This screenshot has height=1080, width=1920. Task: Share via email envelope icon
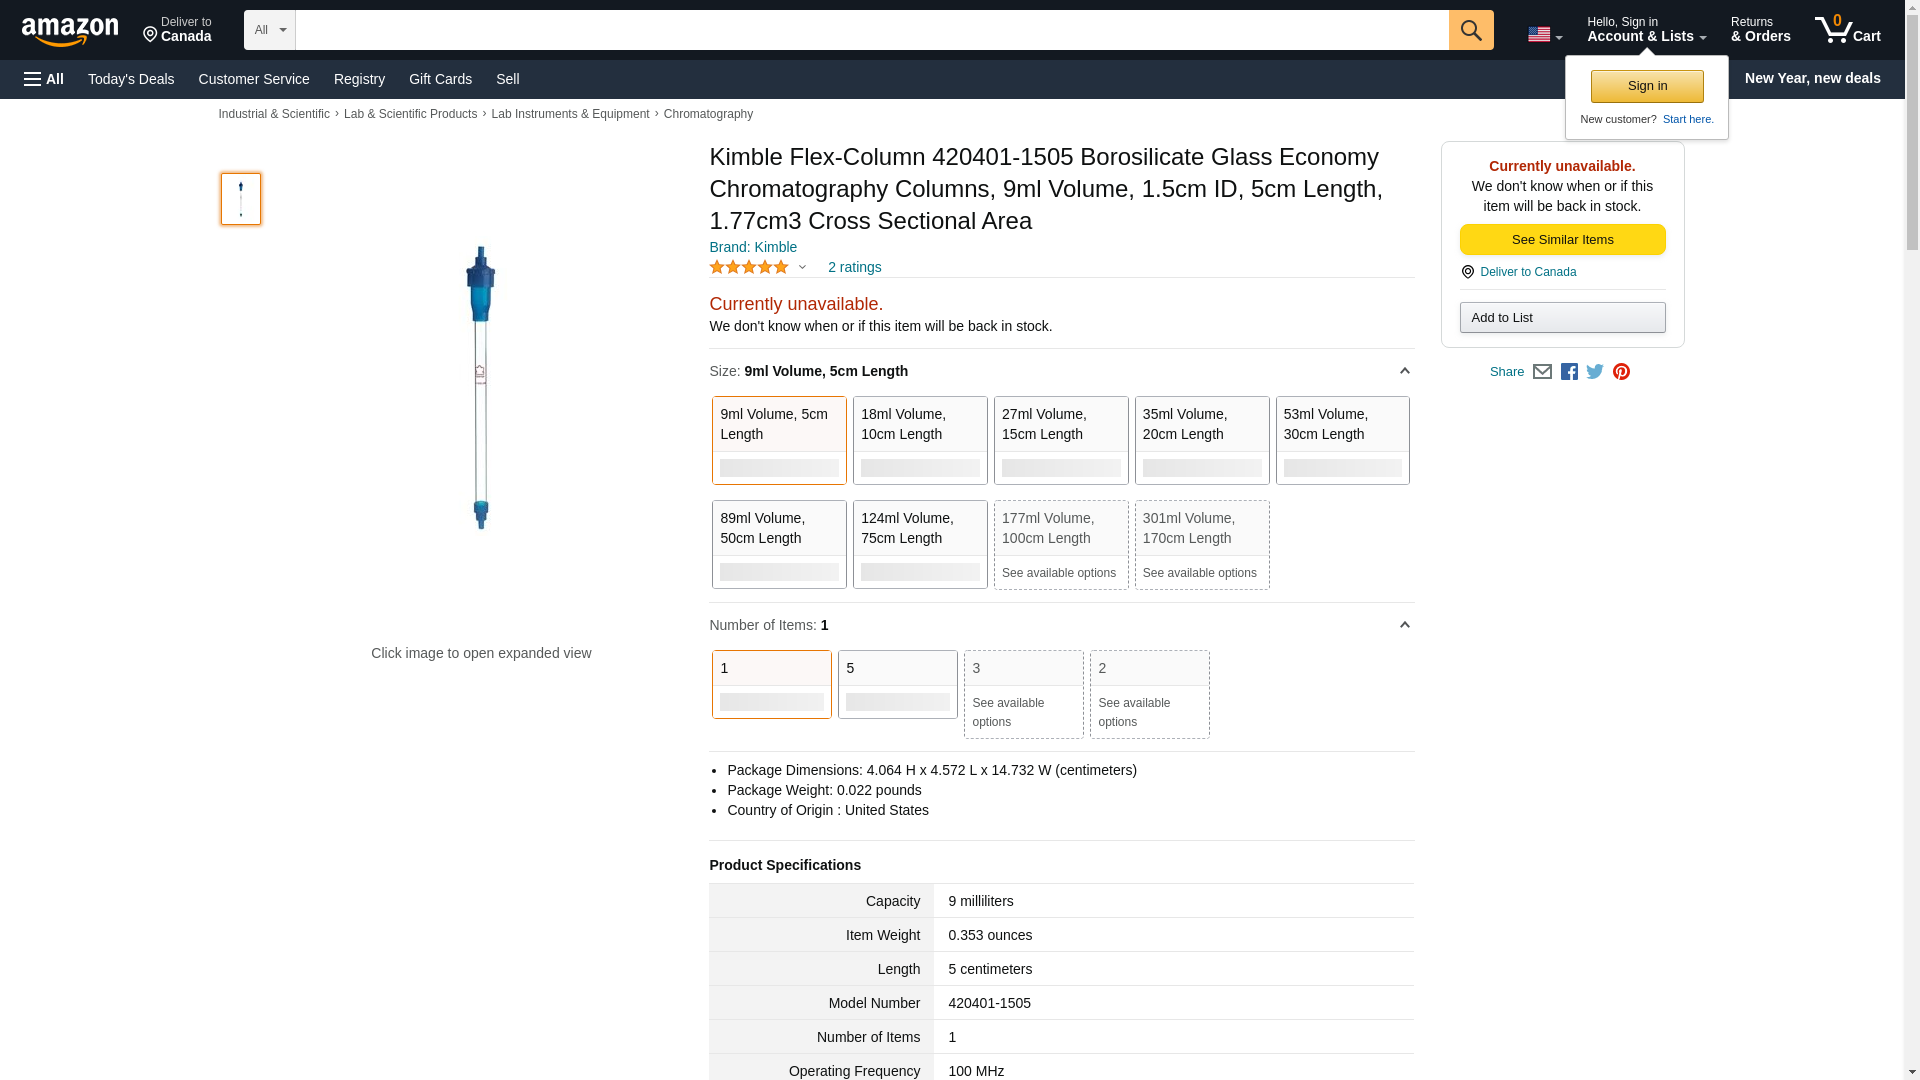click(1542, 372)
